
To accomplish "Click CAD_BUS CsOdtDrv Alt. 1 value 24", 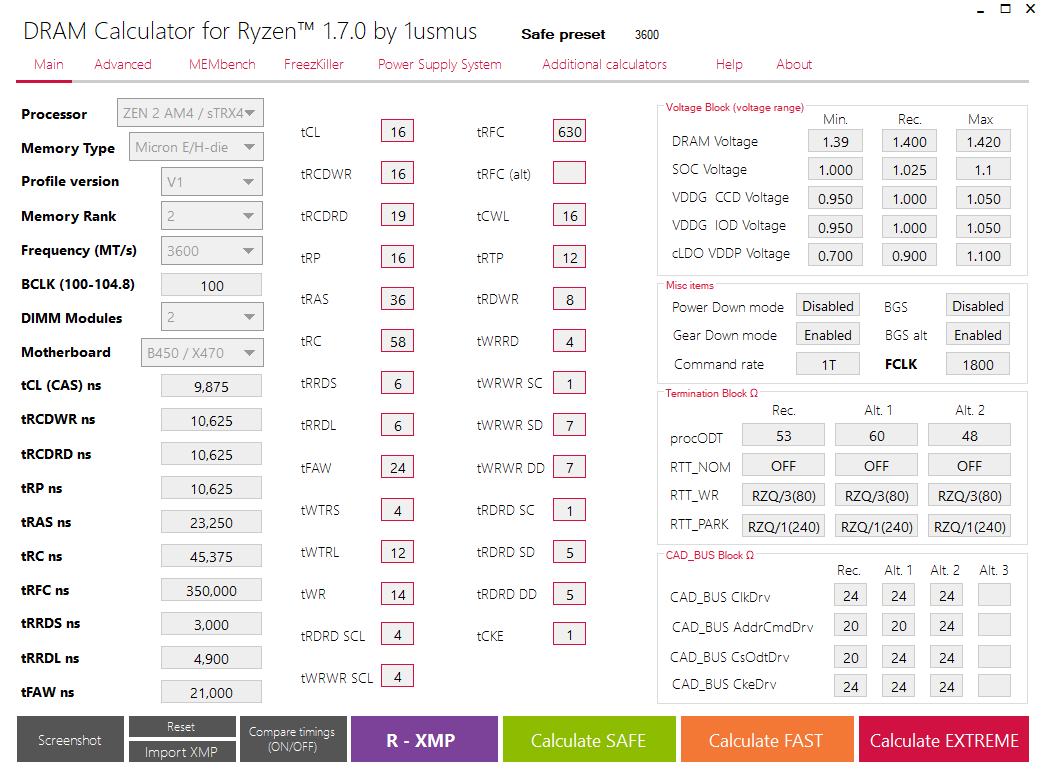I will click(x=899, y=657).
